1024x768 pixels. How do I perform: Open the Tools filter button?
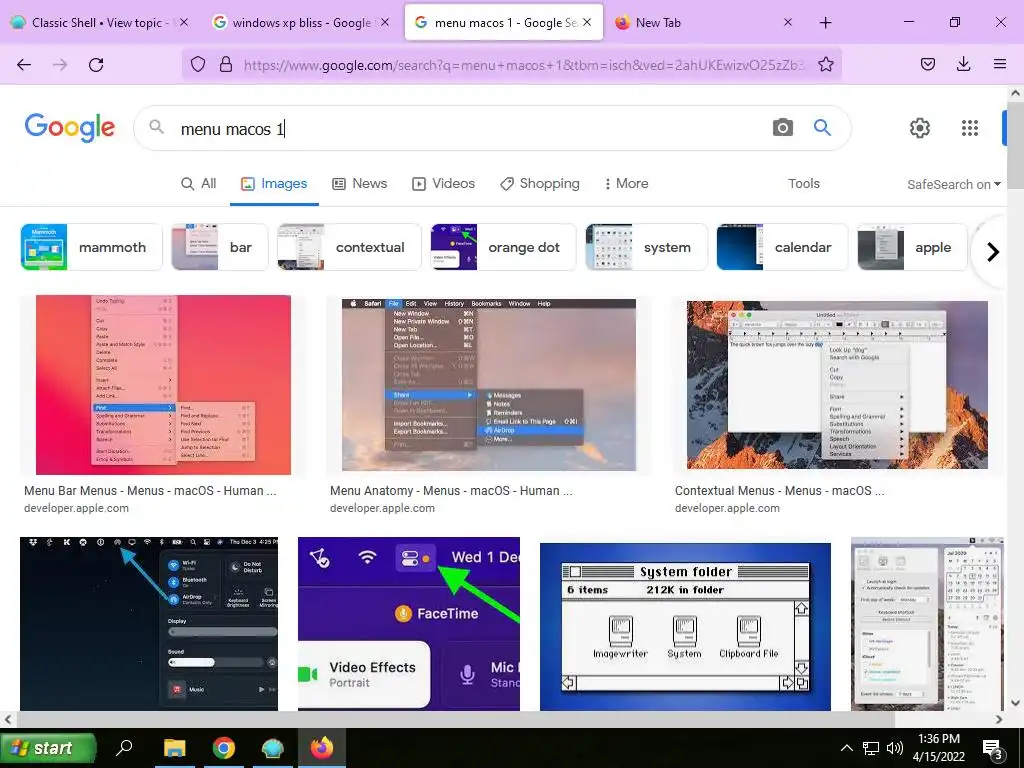click(x=803, y=184)
